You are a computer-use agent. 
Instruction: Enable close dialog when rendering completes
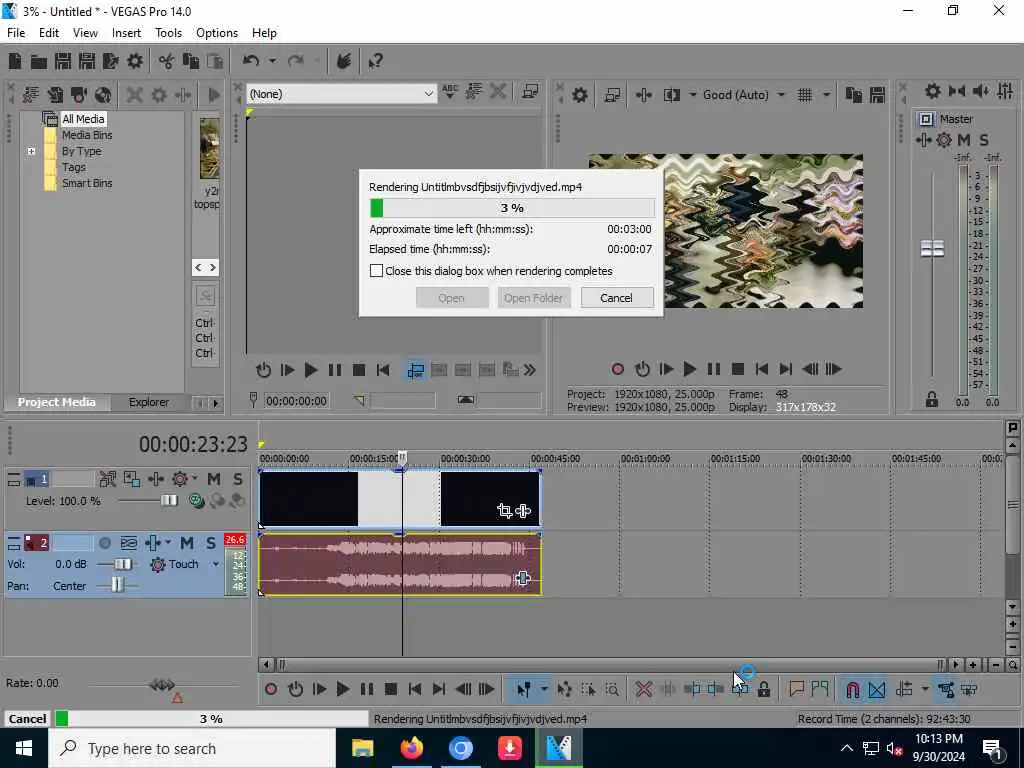376,271
